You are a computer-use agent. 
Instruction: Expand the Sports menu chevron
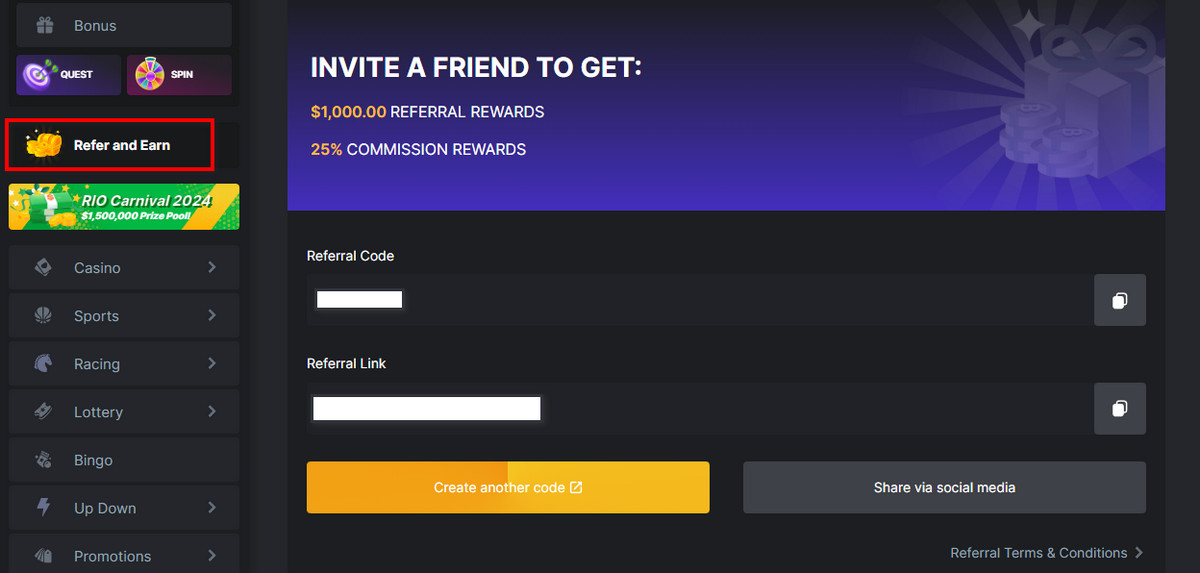[212, 315]
